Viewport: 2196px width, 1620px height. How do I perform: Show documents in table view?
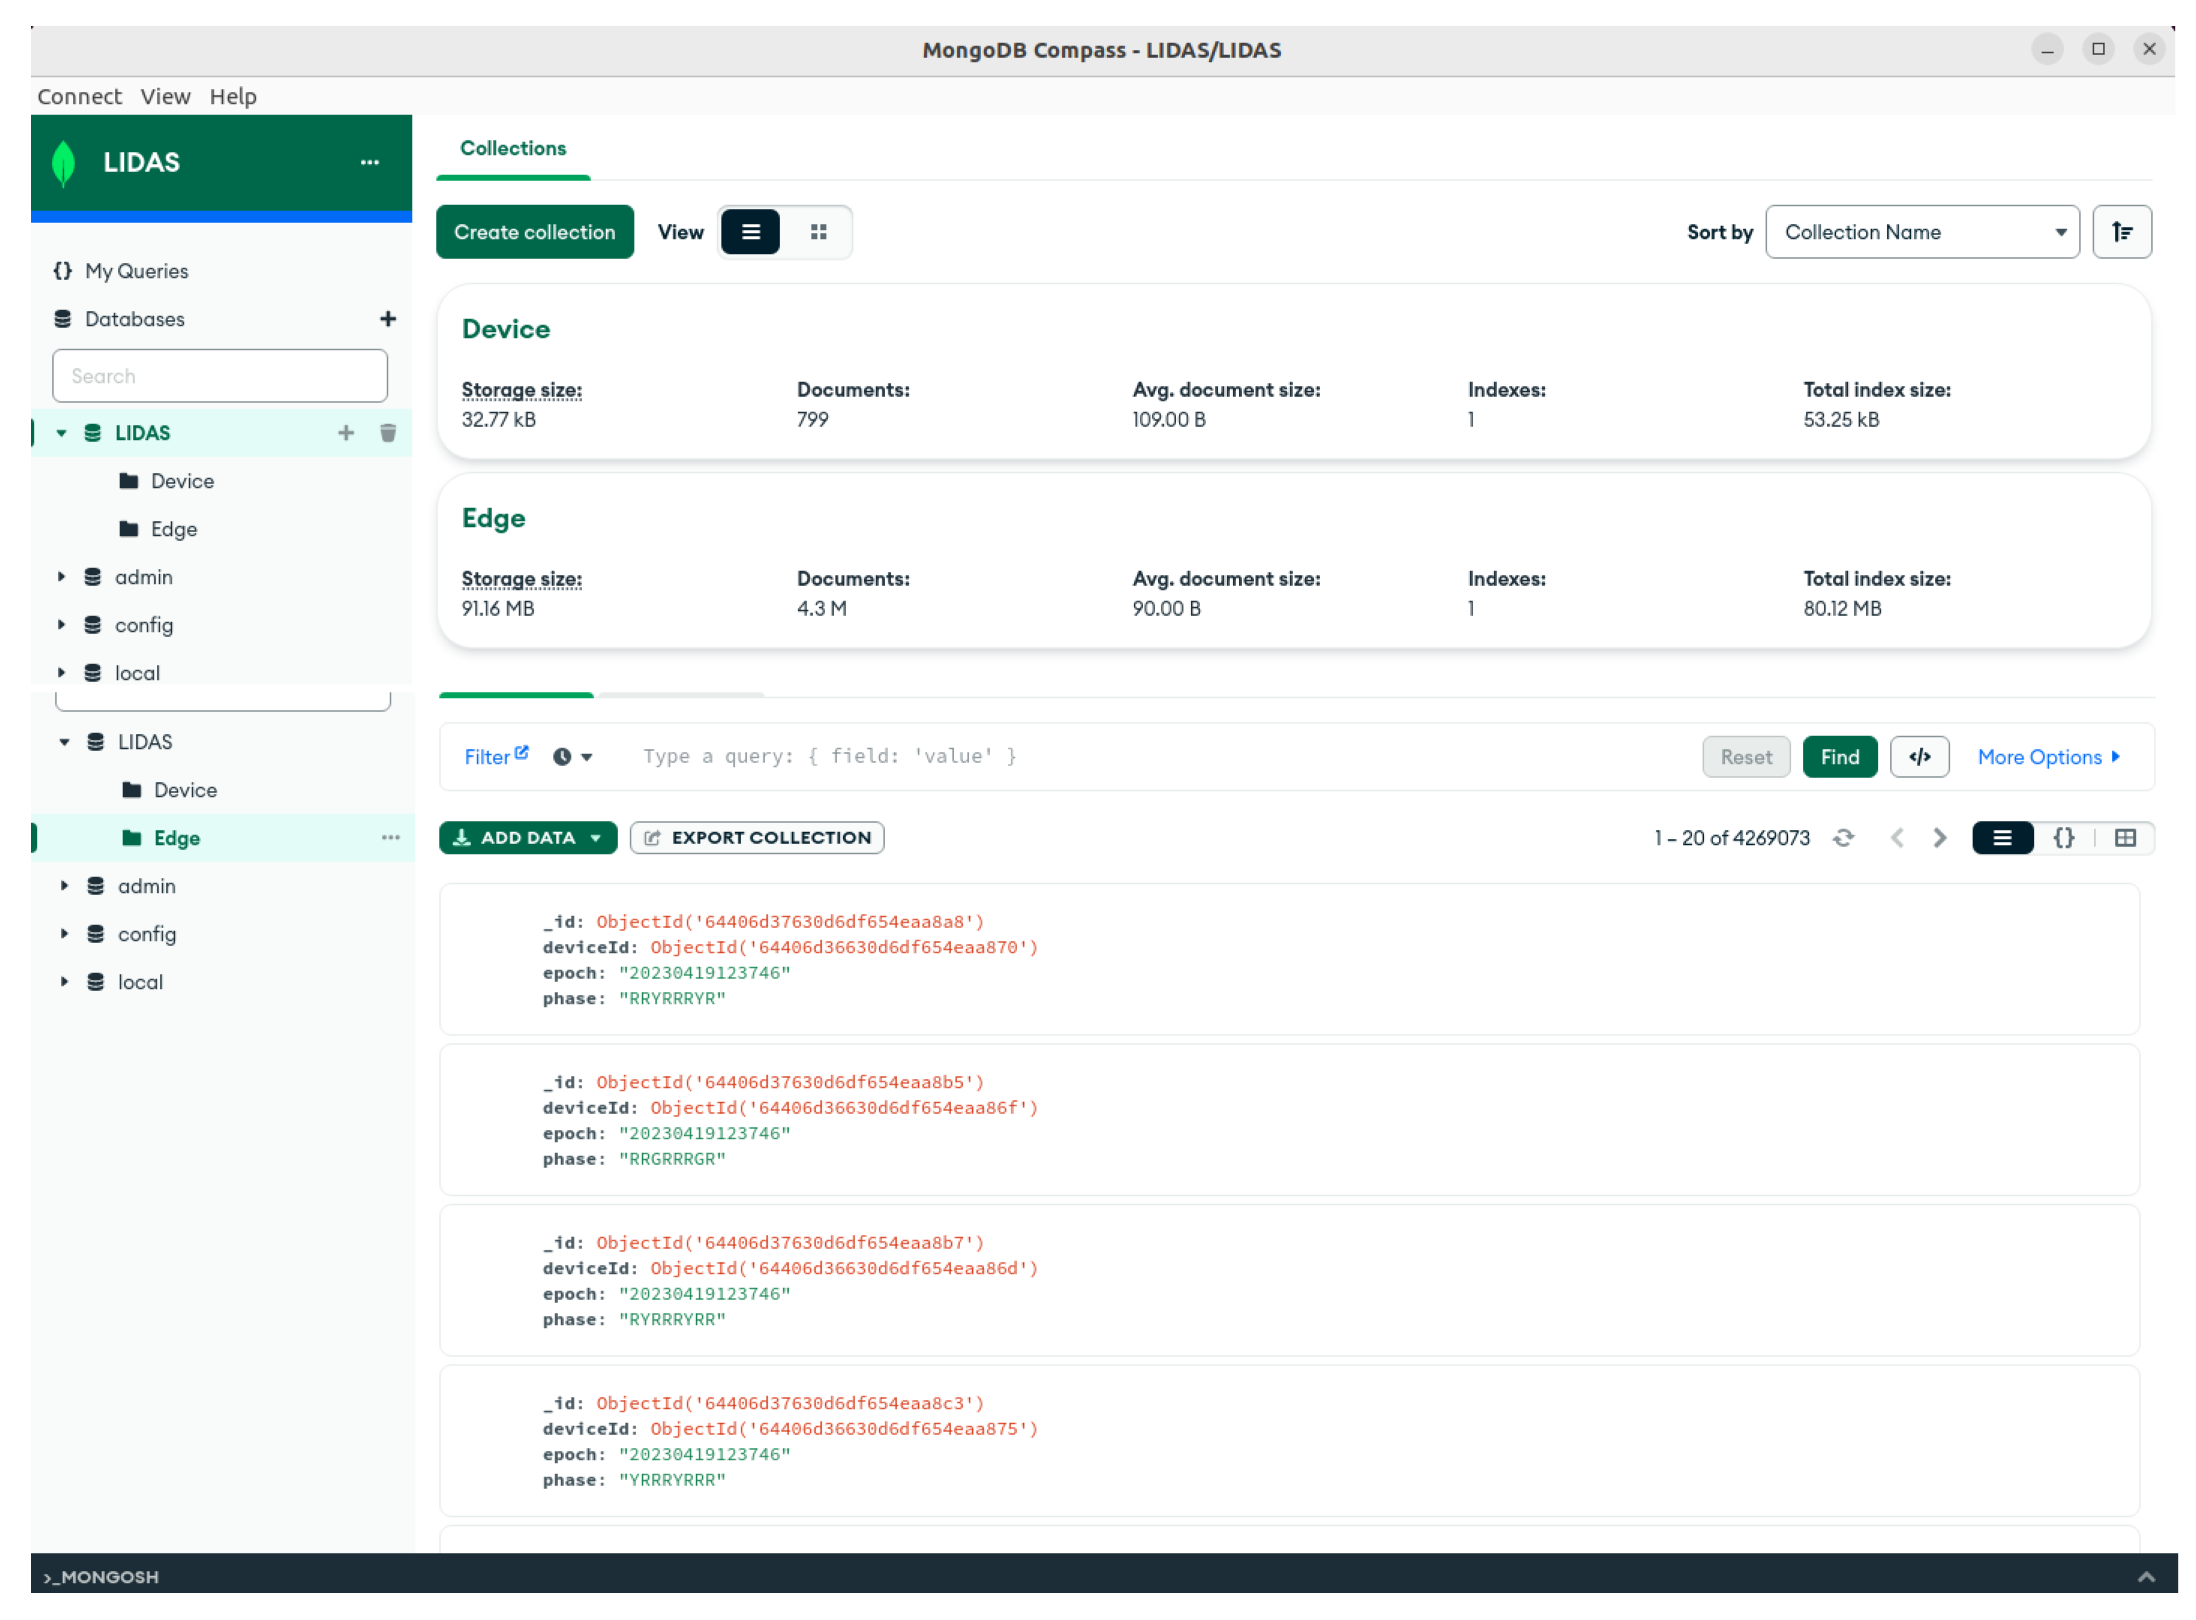[x=2125, y=838]
